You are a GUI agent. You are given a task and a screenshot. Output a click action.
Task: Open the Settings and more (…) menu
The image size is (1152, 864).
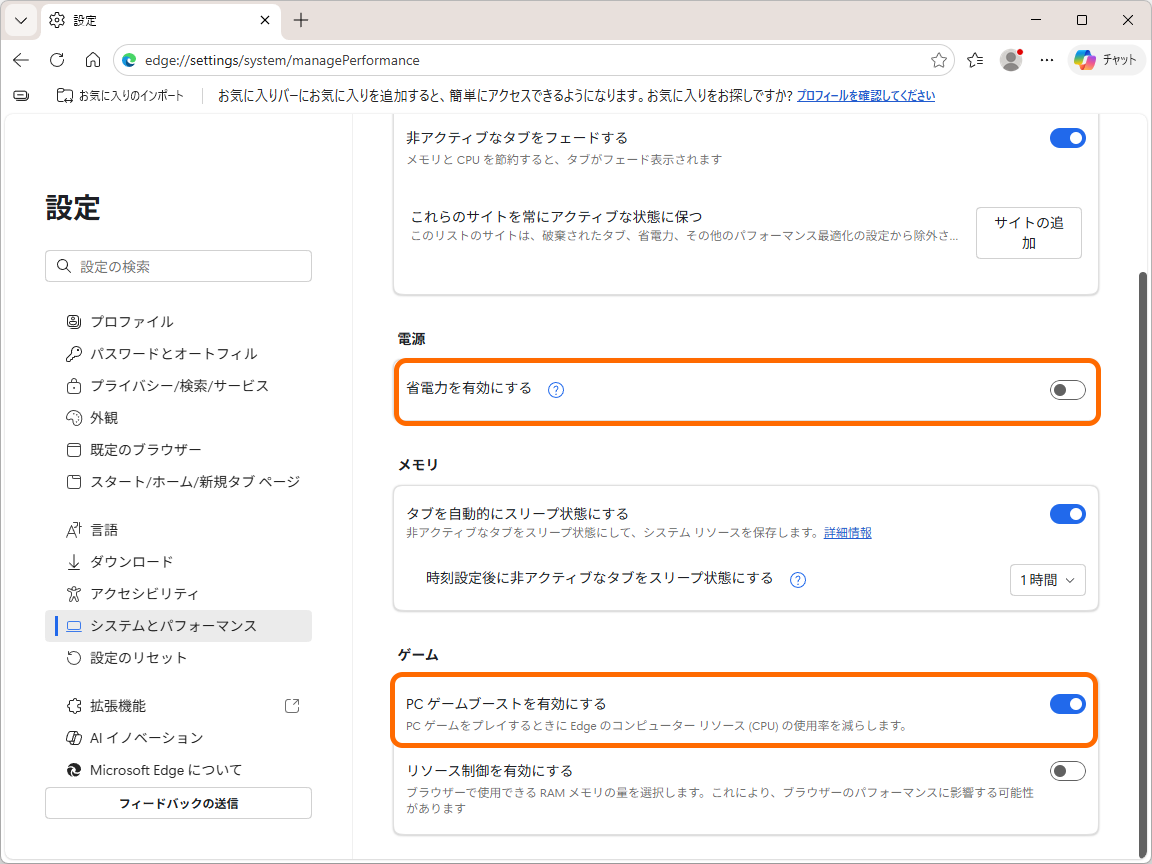point(1046,60)
